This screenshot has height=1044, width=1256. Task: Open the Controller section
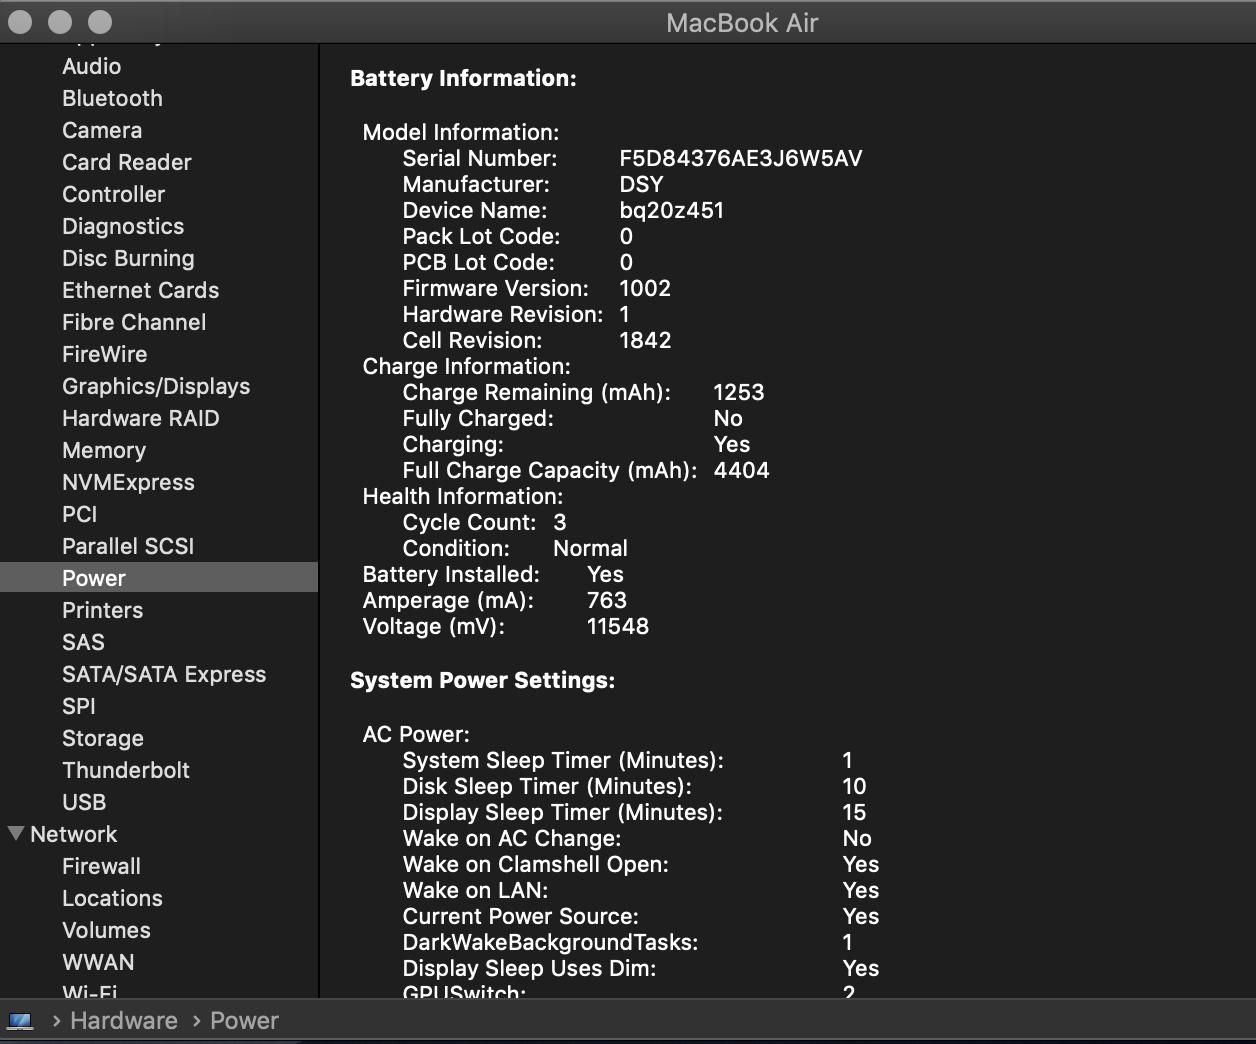[x=114, y=194]
